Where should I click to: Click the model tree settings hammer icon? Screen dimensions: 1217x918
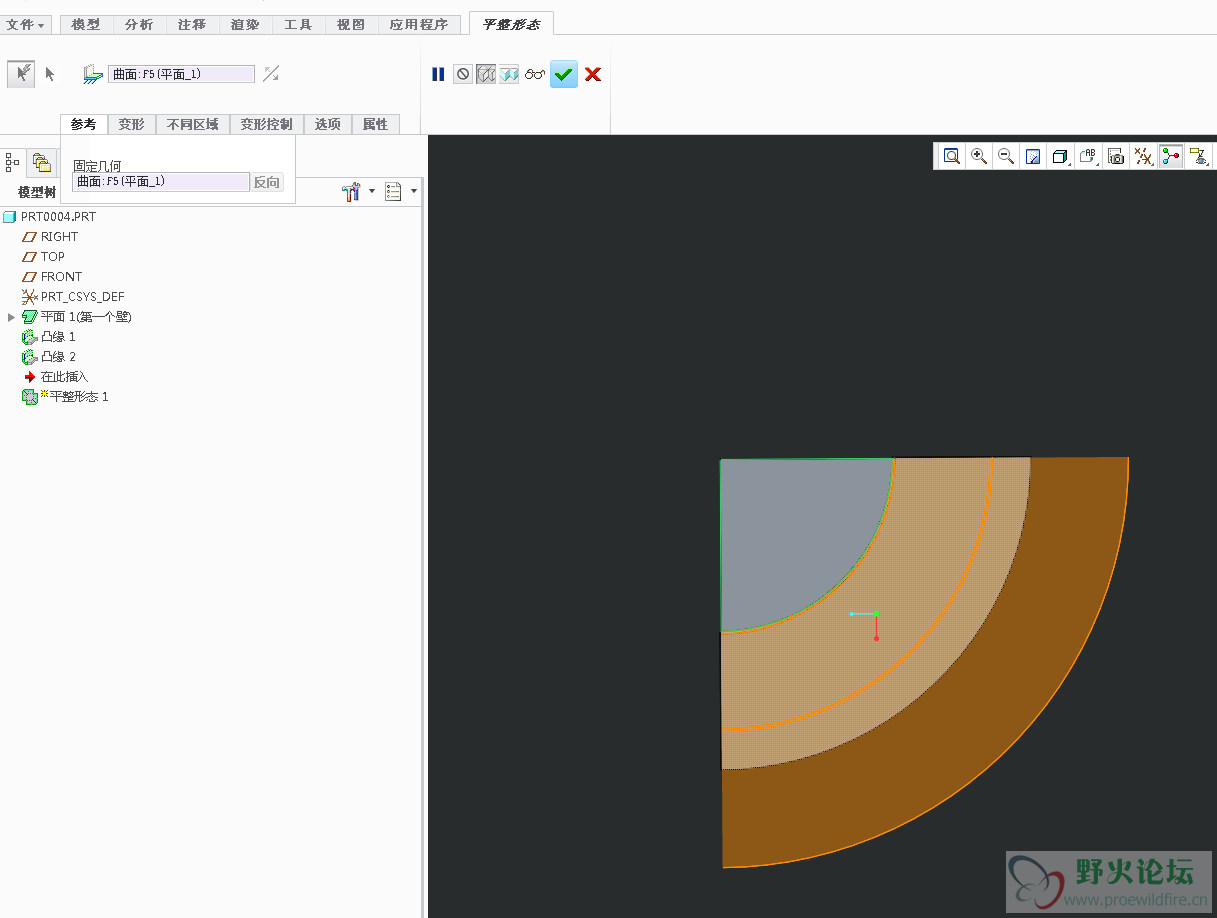tap(351, 192)
